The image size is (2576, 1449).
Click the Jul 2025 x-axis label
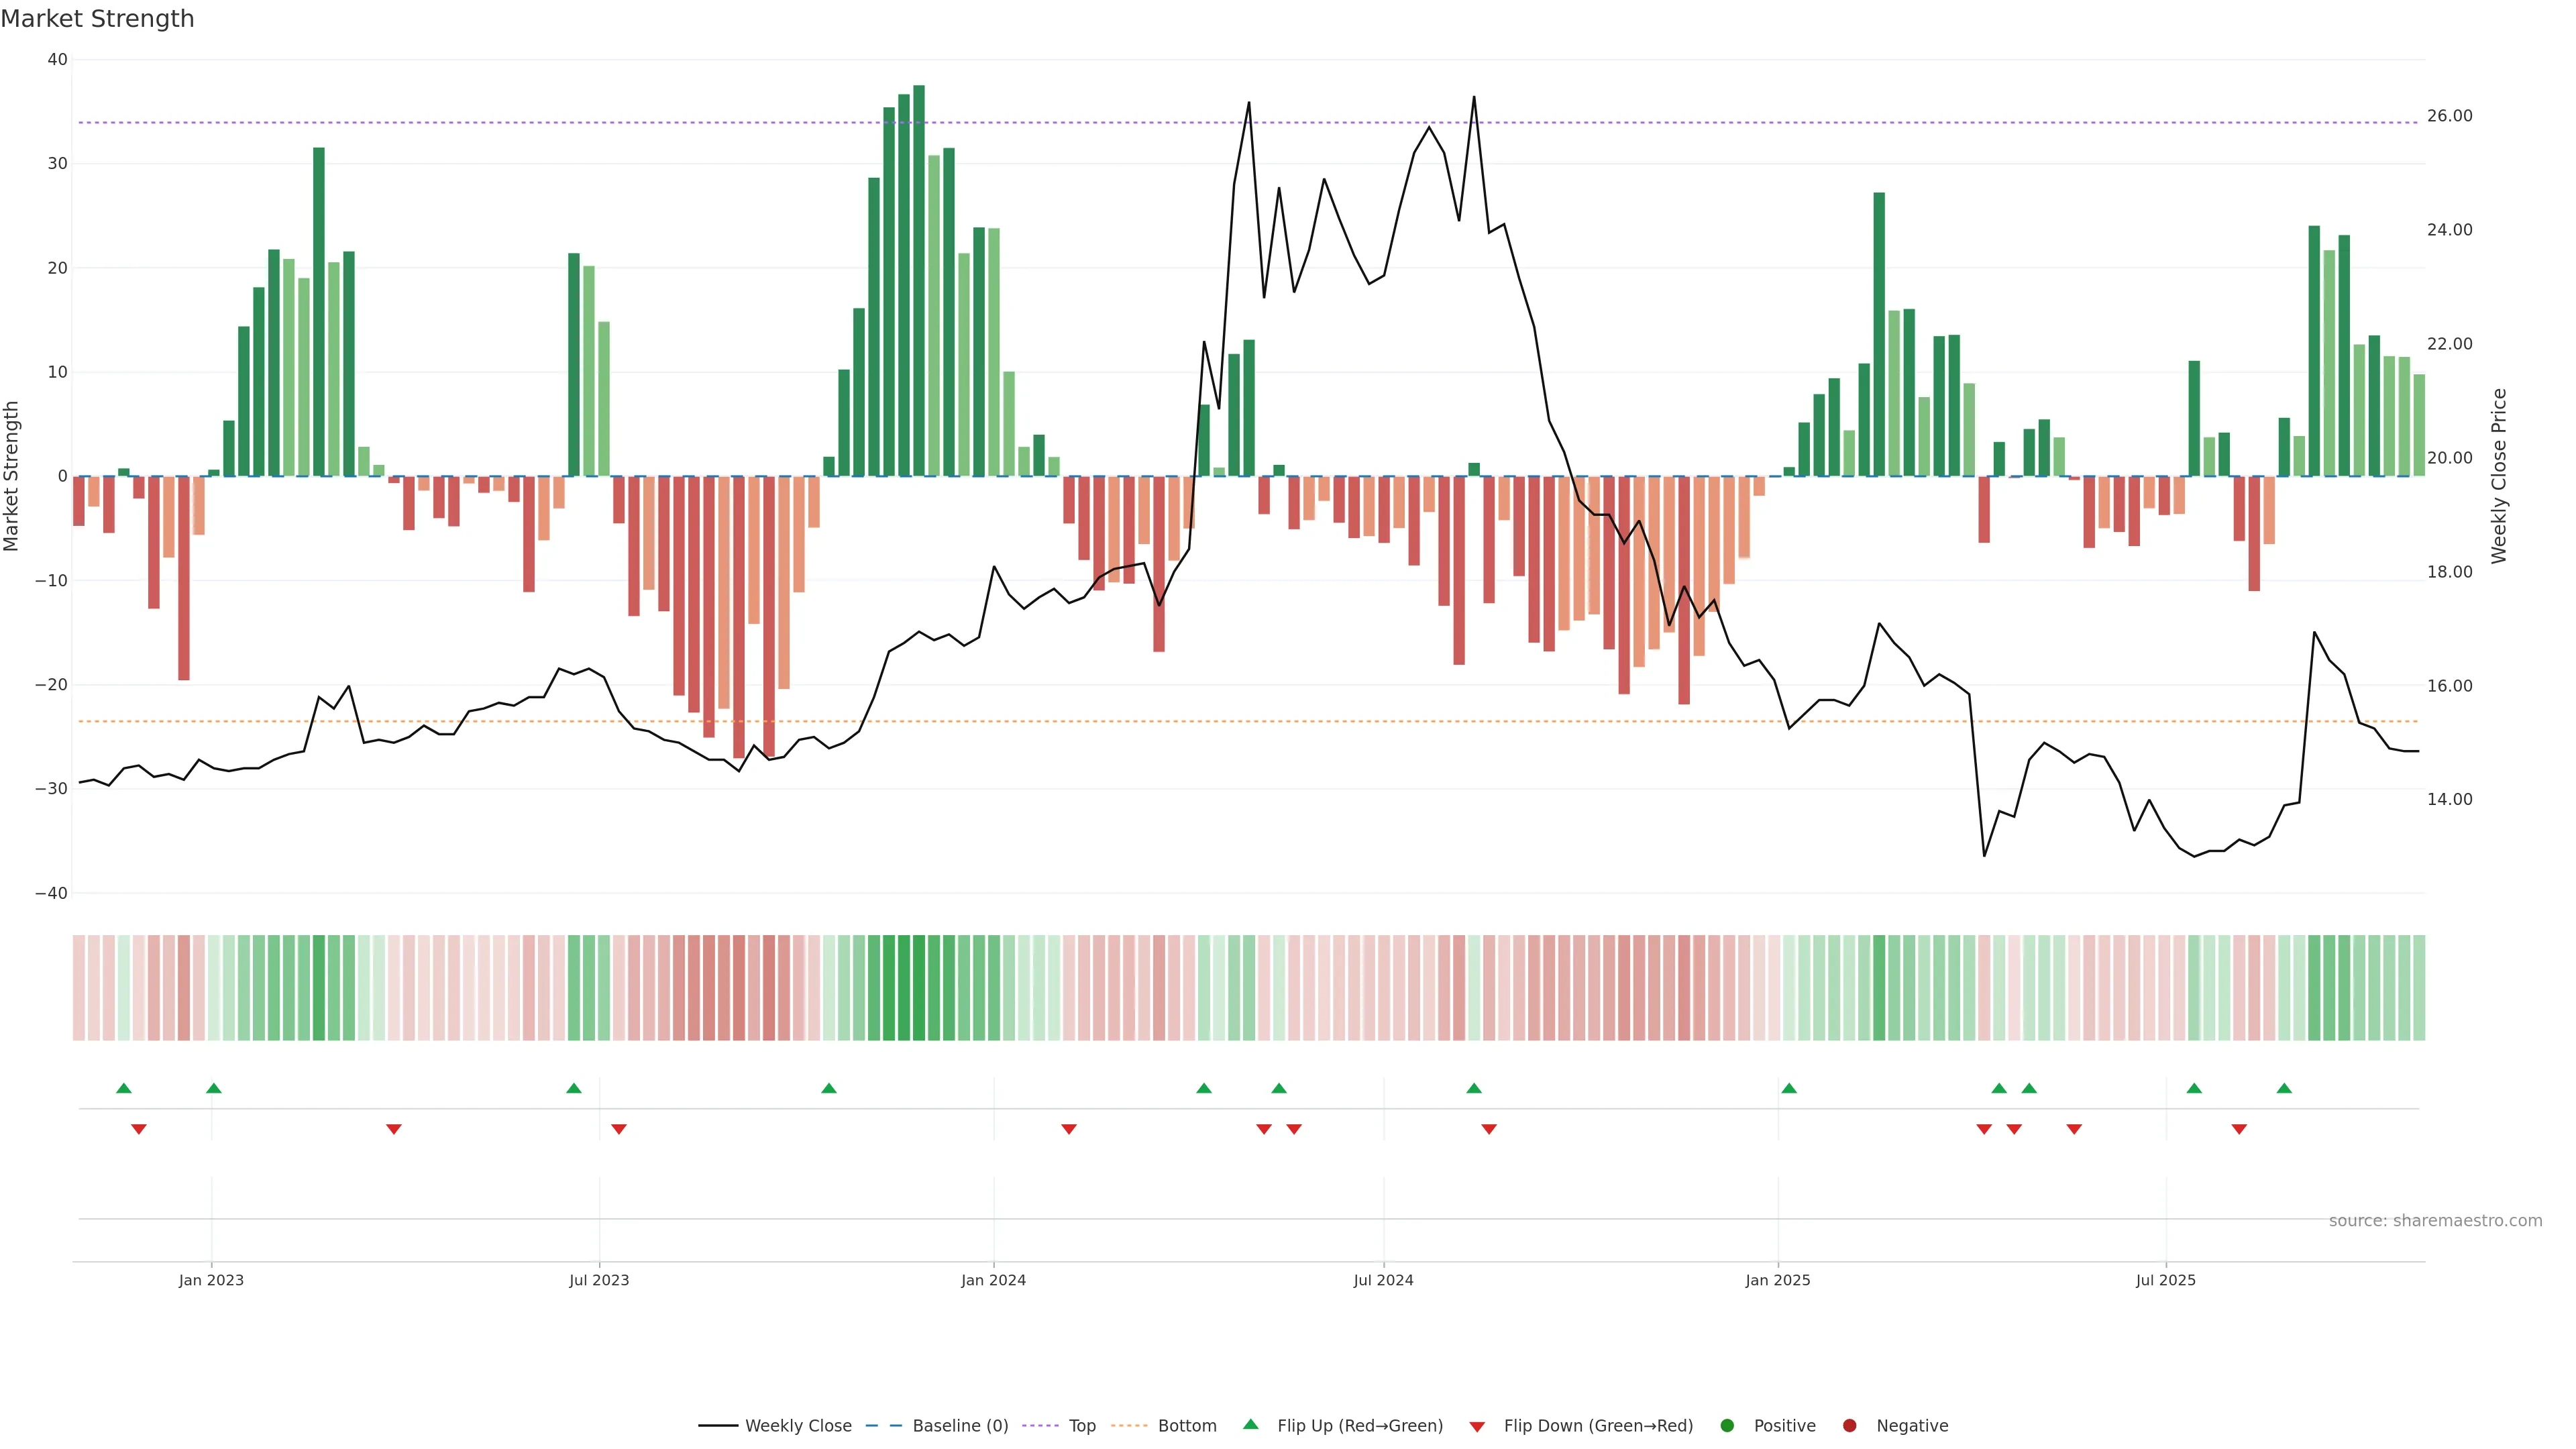[x=2165, y=1280]
